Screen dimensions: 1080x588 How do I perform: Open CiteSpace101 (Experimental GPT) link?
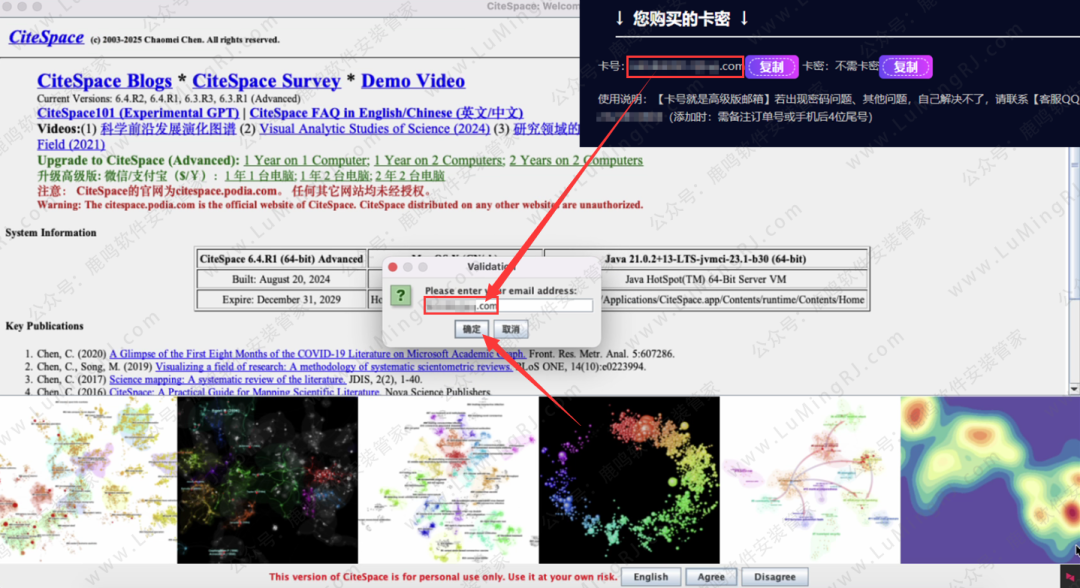(x=138, y=112)
